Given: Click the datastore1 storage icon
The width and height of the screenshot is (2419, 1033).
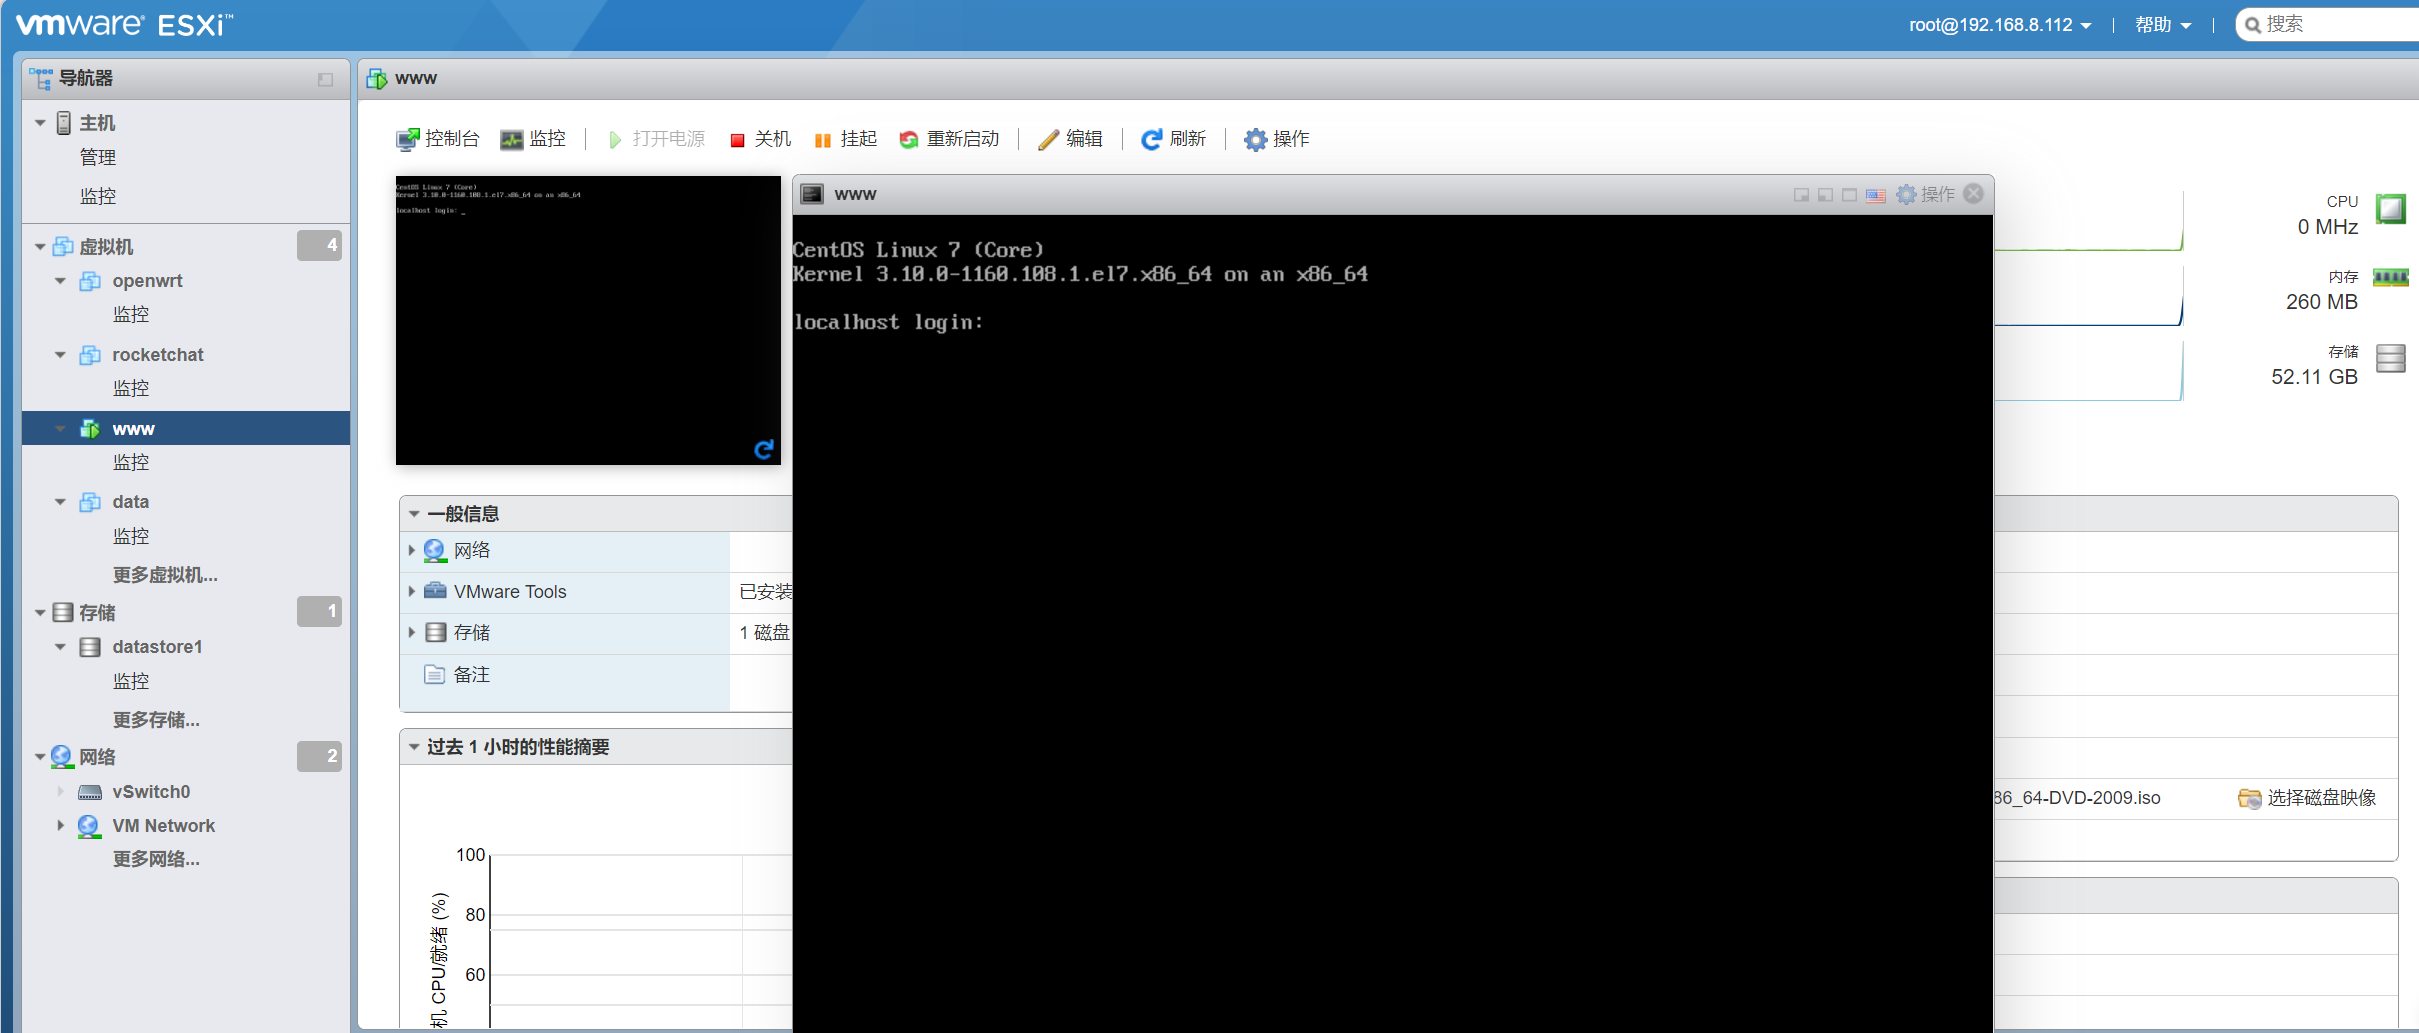Looking at the screenshot, I should 90,647.
